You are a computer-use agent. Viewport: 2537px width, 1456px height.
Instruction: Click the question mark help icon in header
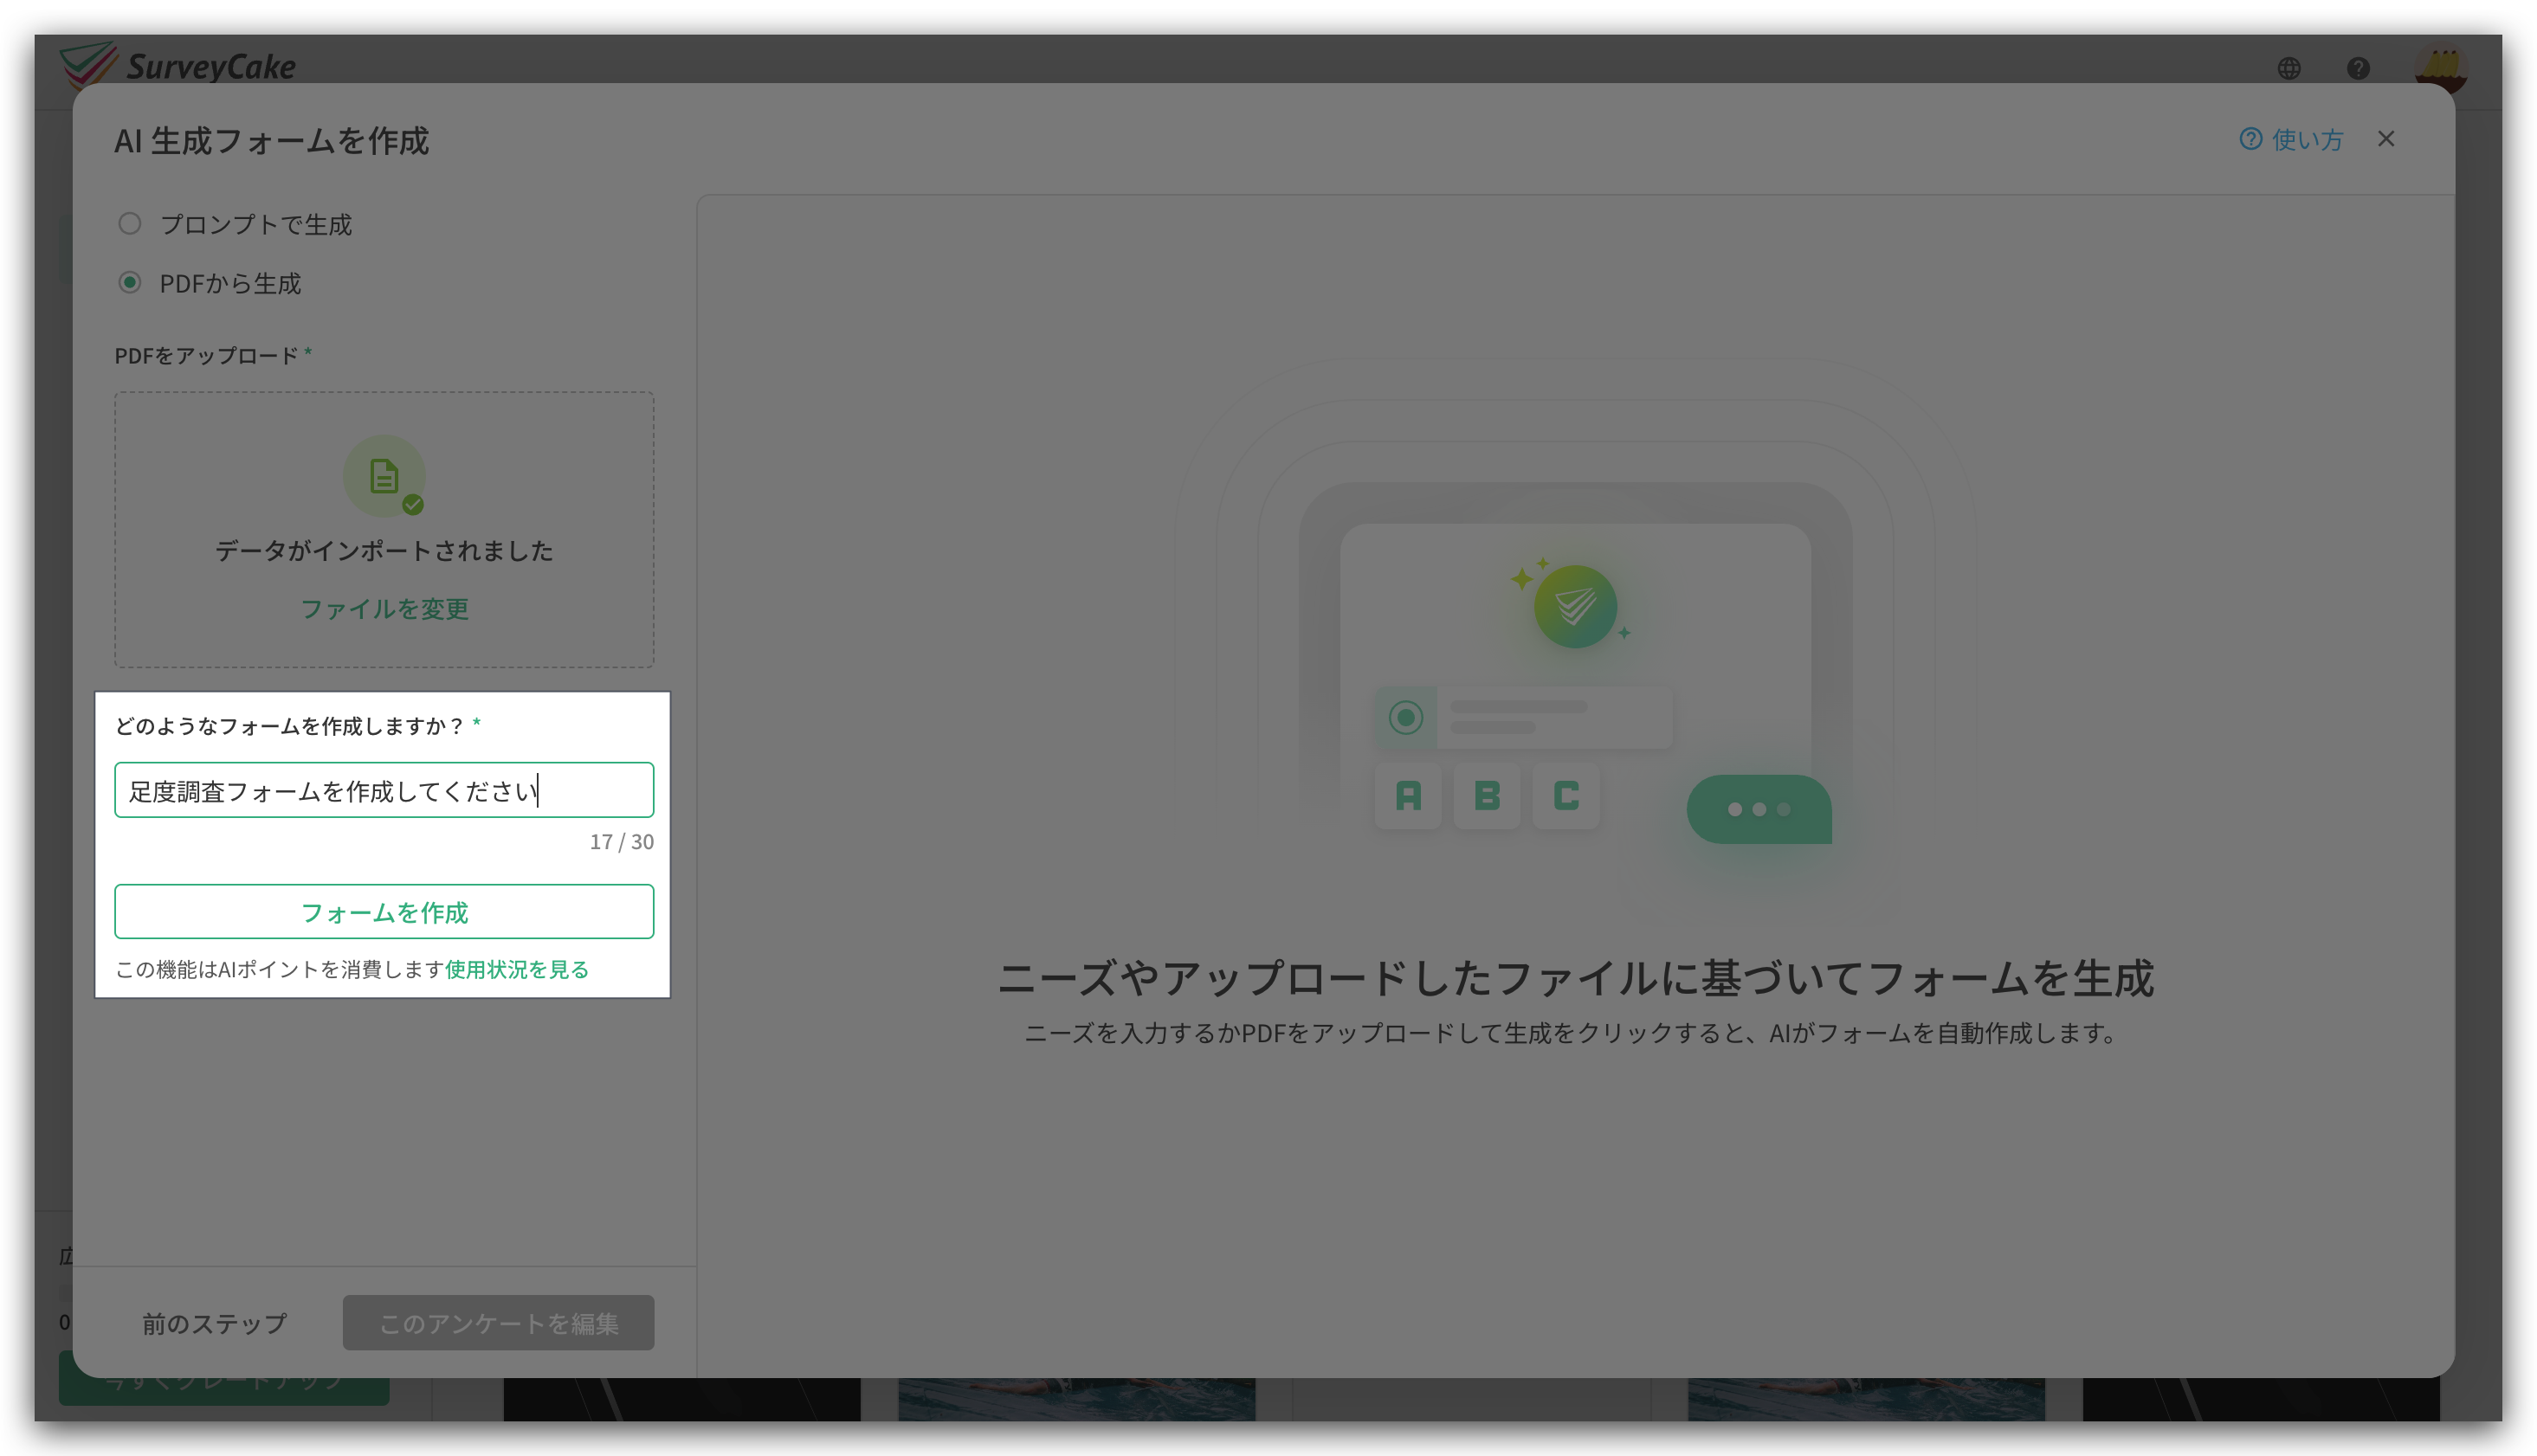[x=2358, y=68]
